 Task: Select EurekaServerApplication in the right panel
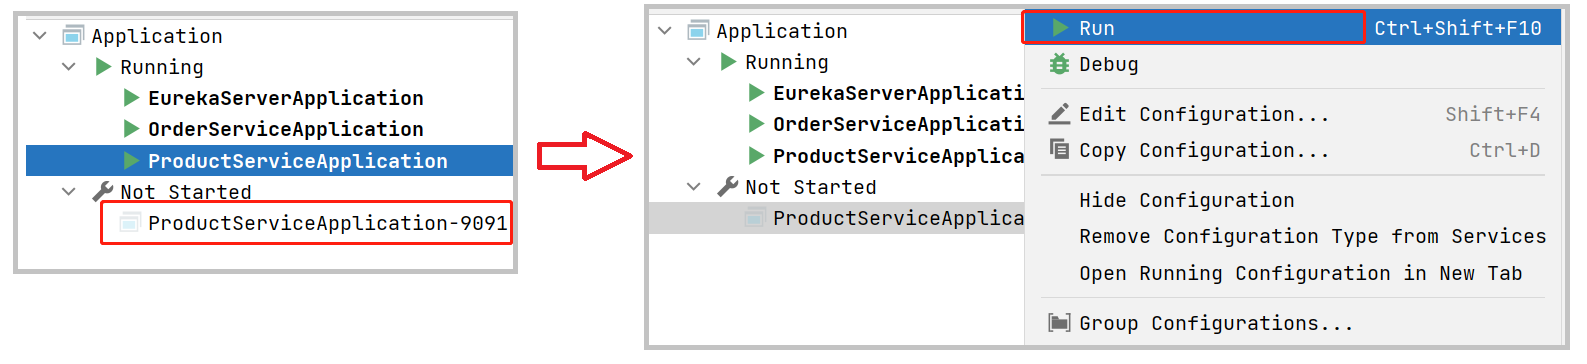(x=898, y=93)
